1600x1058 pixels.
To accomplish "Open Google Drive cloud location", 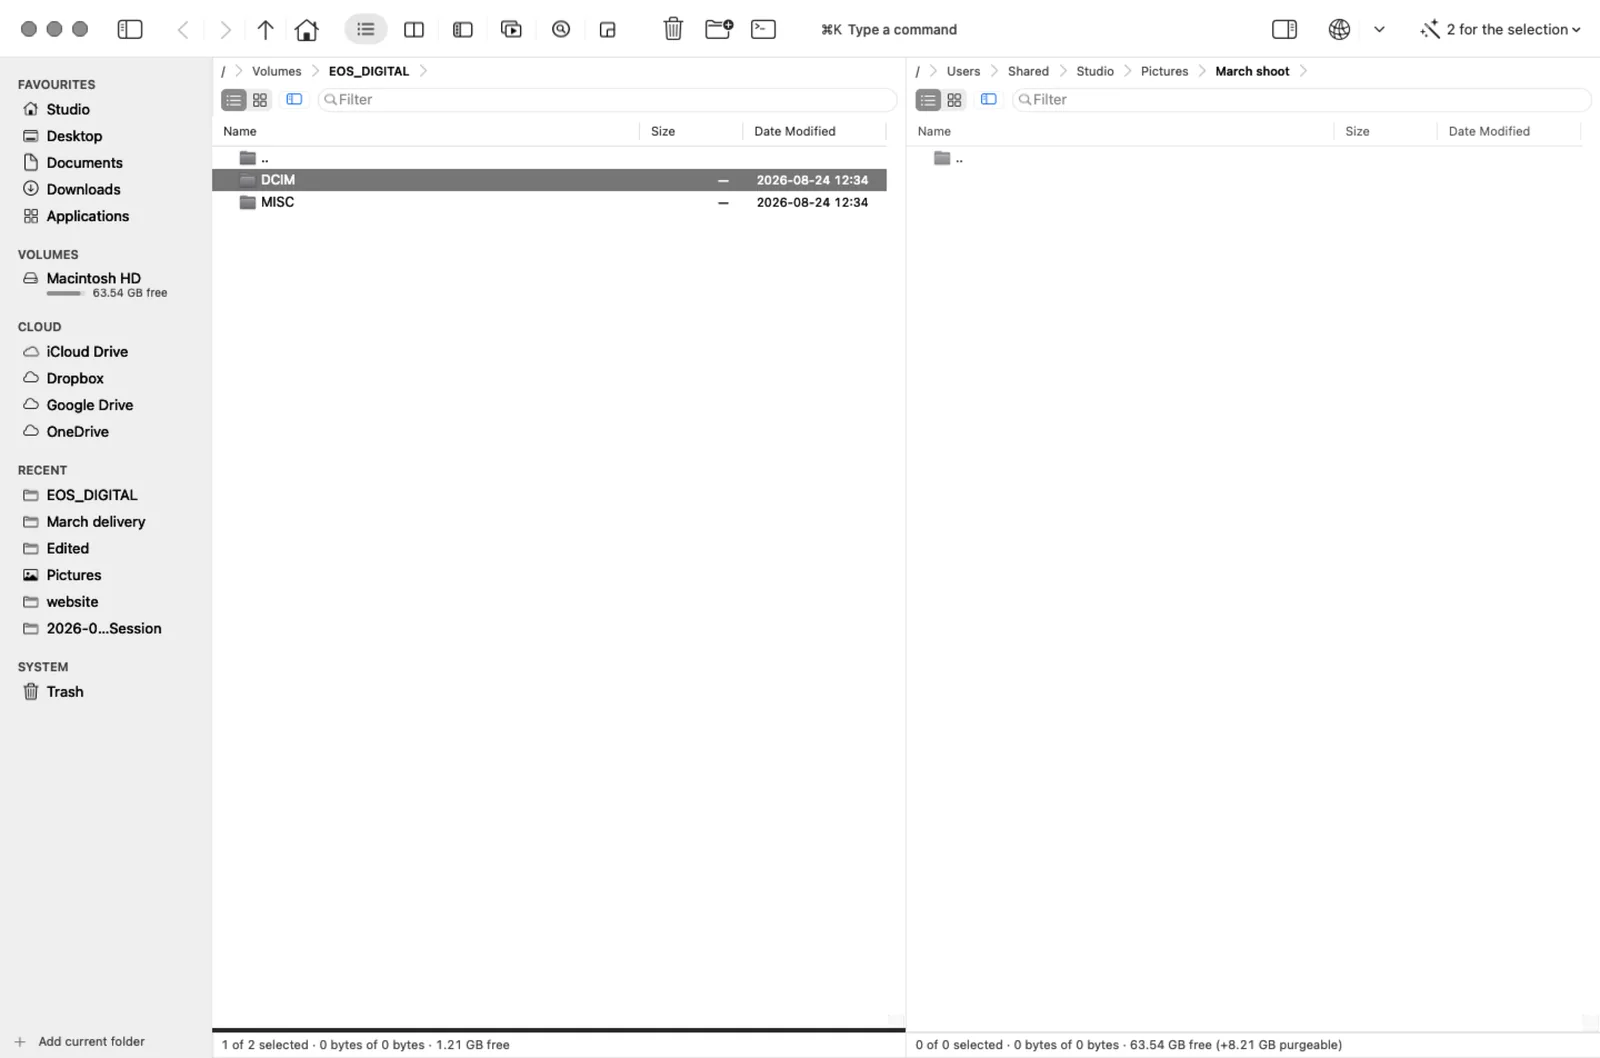I will [x=90, y=405].
